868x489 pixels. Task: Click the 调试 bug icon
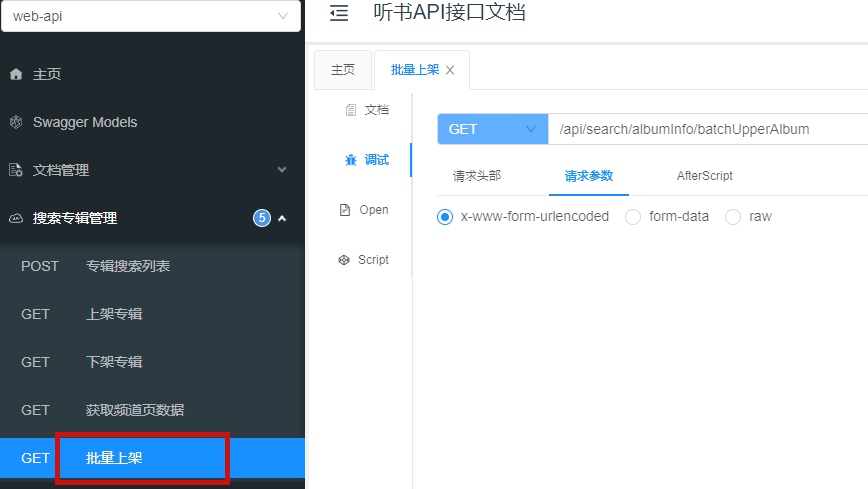350,160
